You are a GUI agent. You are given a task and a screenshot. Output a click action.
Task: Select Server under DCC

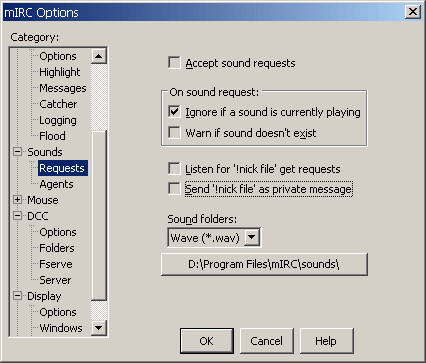[x=55, y=280]
